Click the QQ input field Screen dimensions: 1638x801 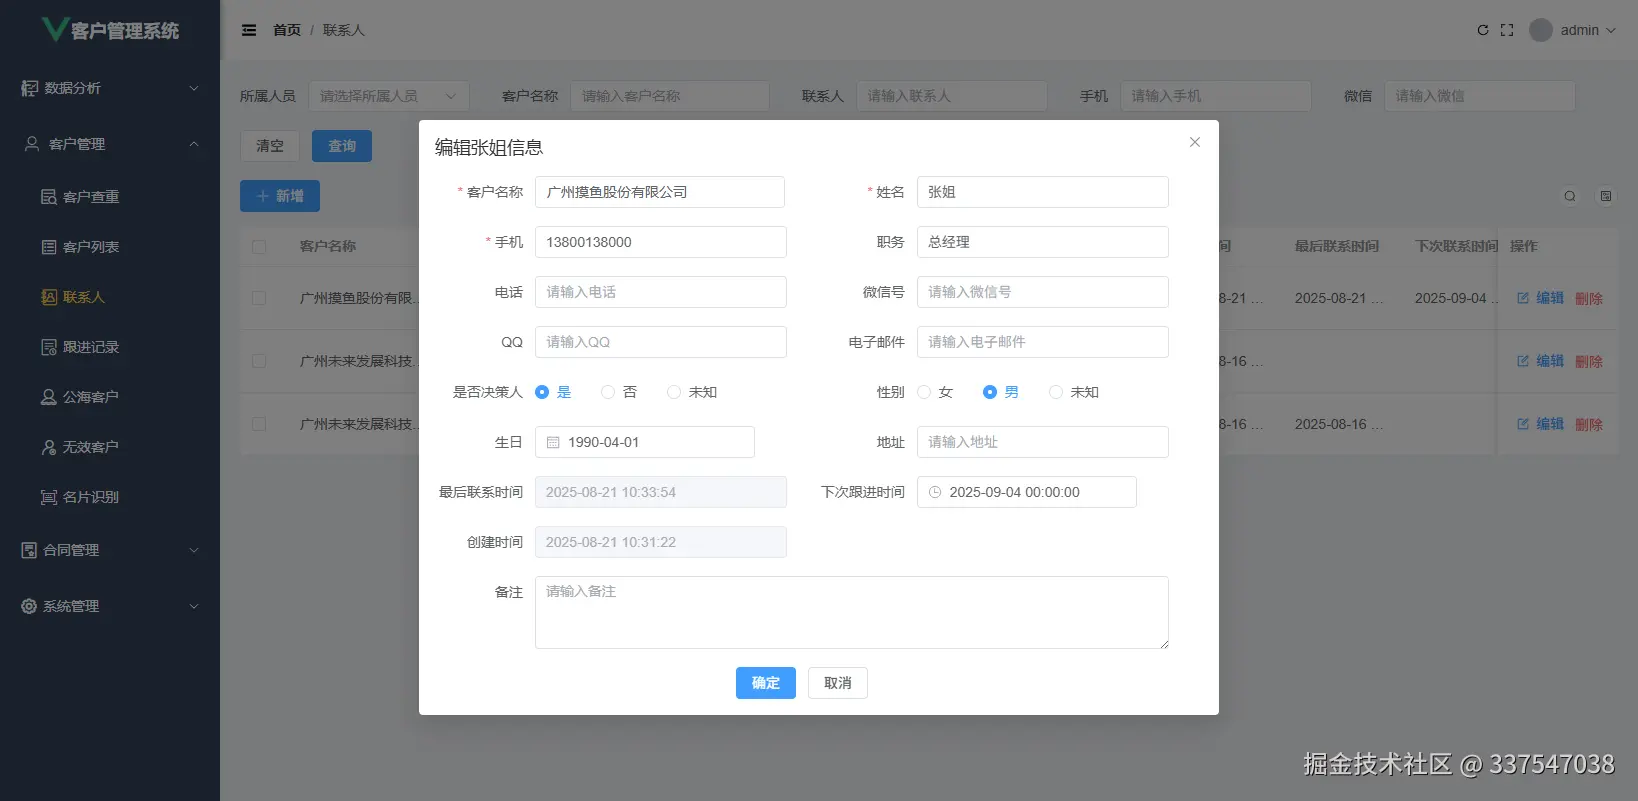tap(661, 342)
